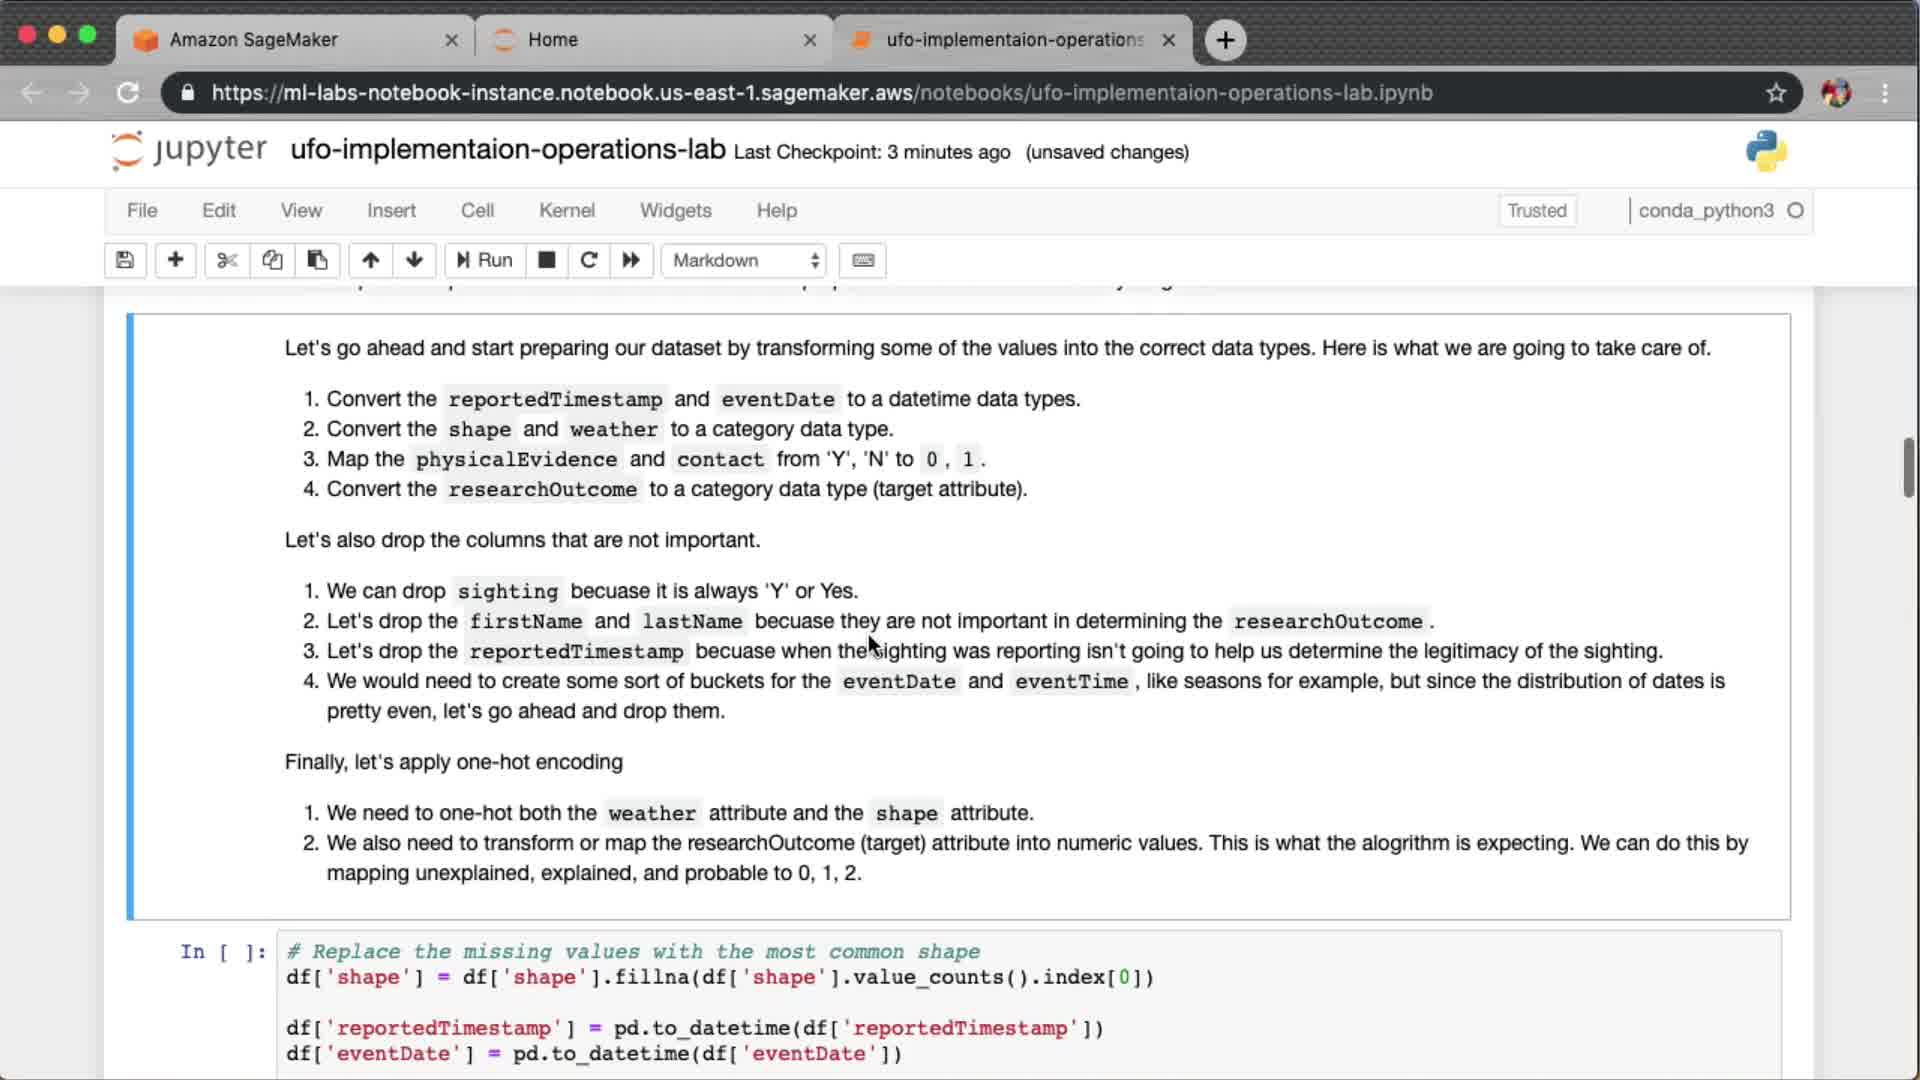Paste cells below icon
The height and width of the screenshot is (1080, 1920).
[317, 260]
